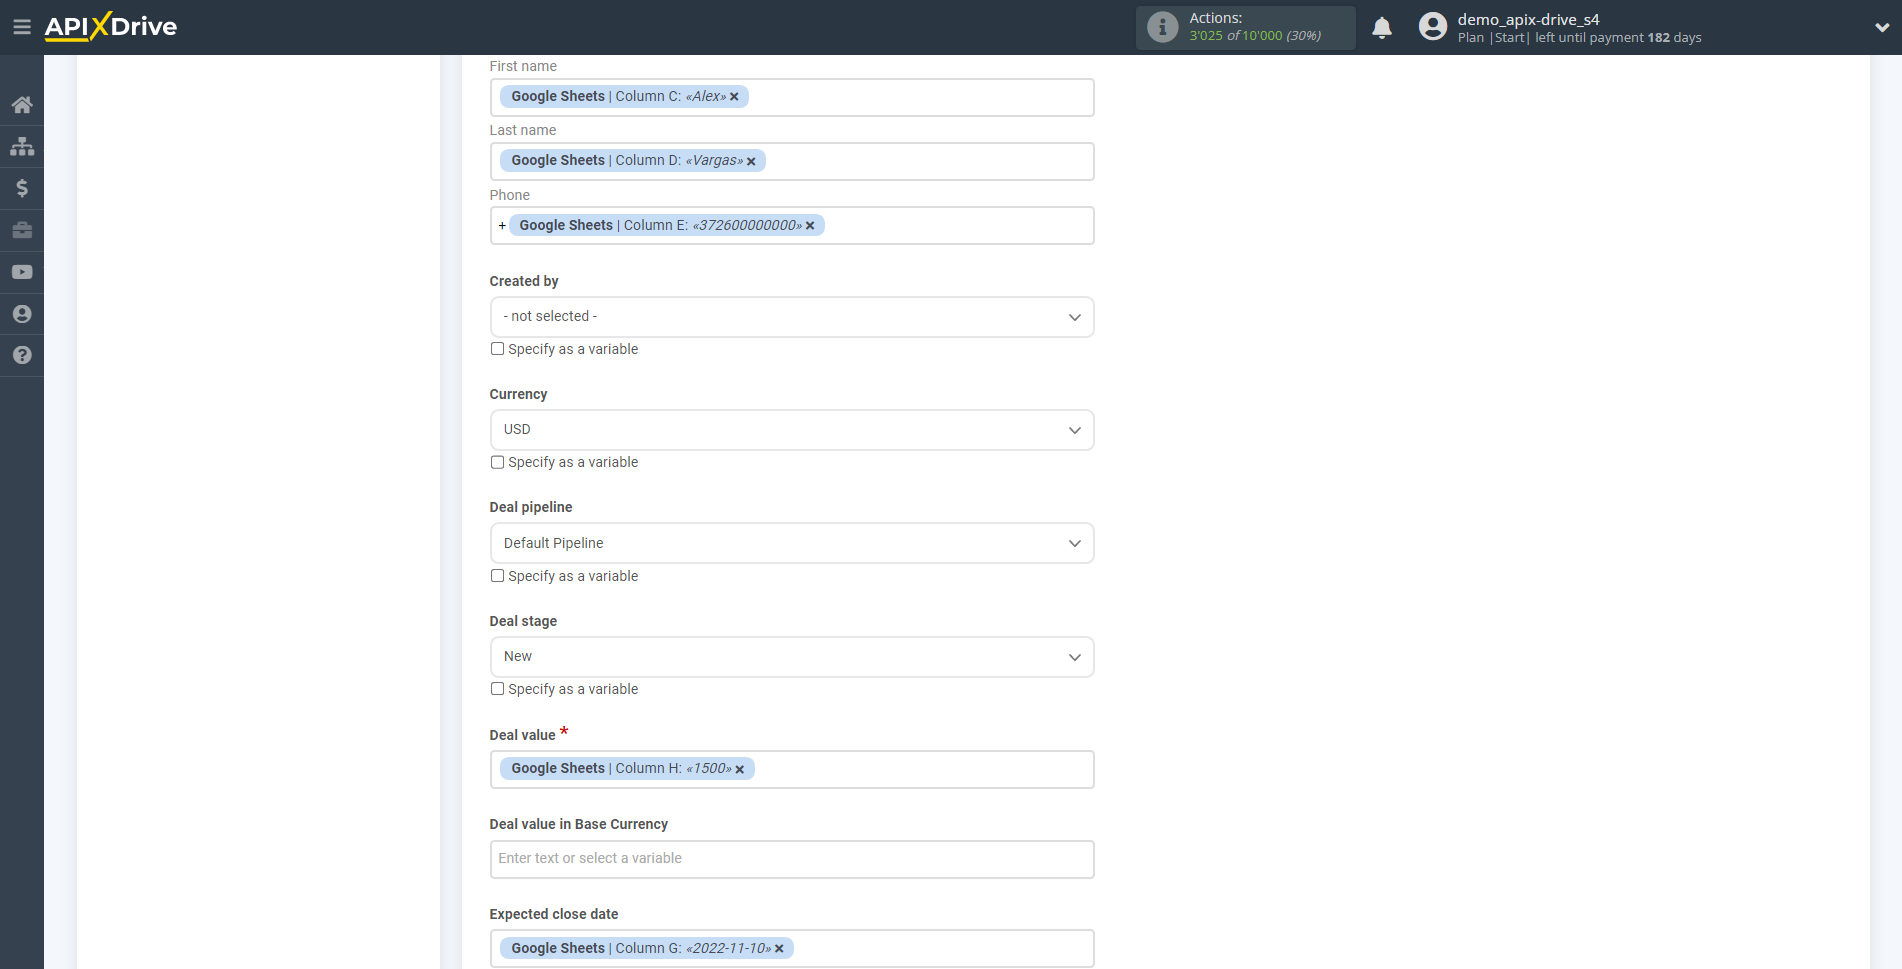The width and height of the screenshot is (1902, 969).
Task: Open the user profile sidebar icon
Action: [22, 314]
